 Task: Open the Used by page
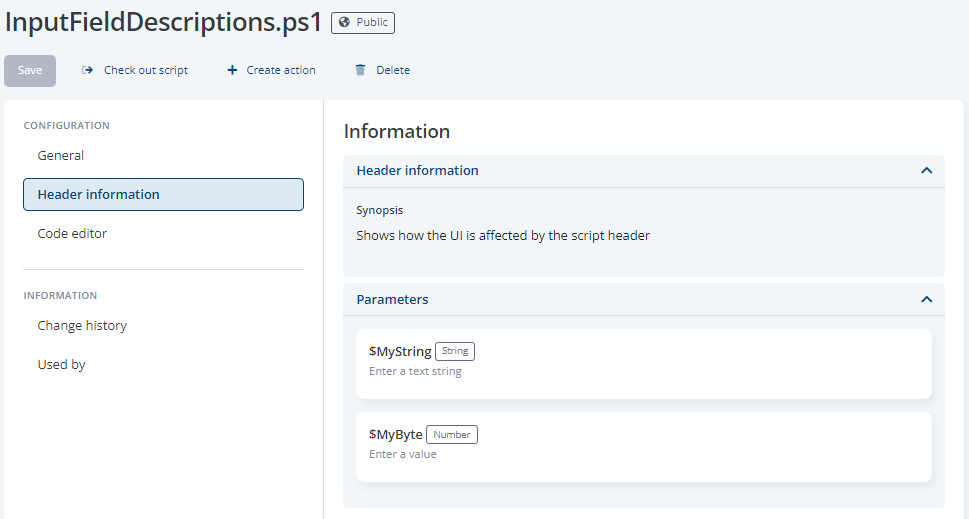pyautogui.click(x=61, y=365)
